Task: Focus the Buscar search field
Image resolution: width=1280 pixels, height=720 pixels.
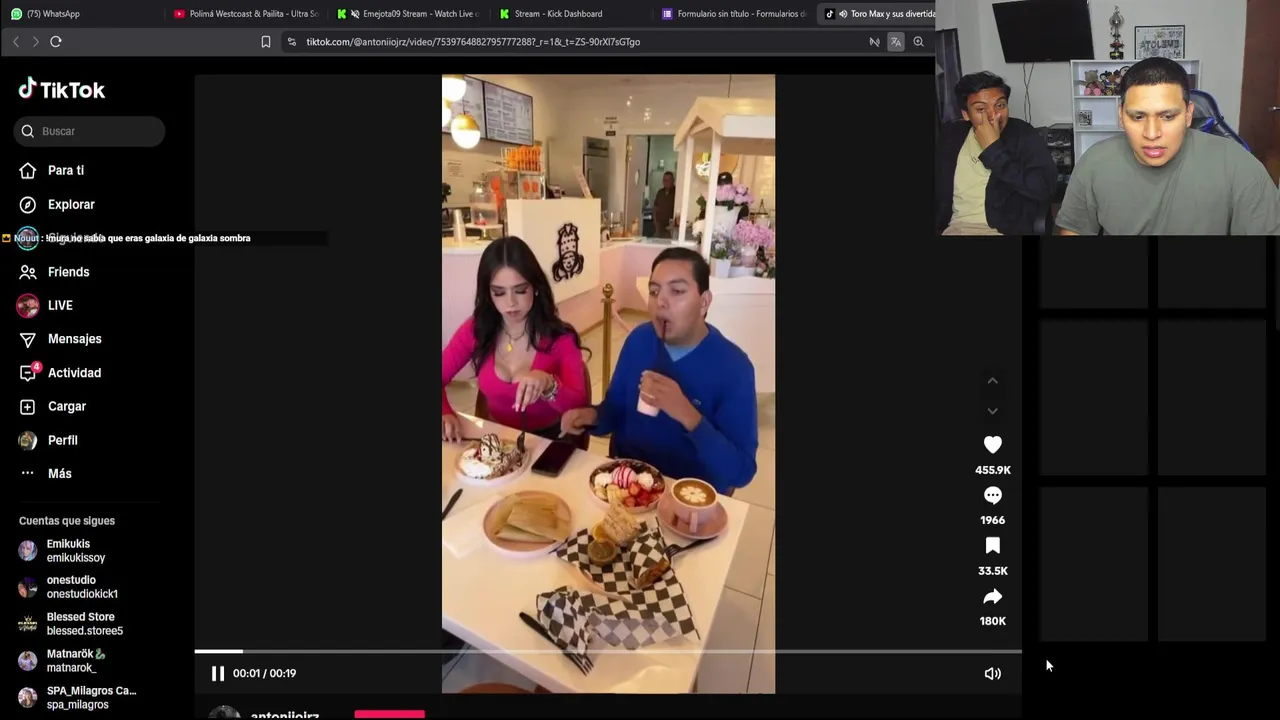Action: tap(90, 131)
